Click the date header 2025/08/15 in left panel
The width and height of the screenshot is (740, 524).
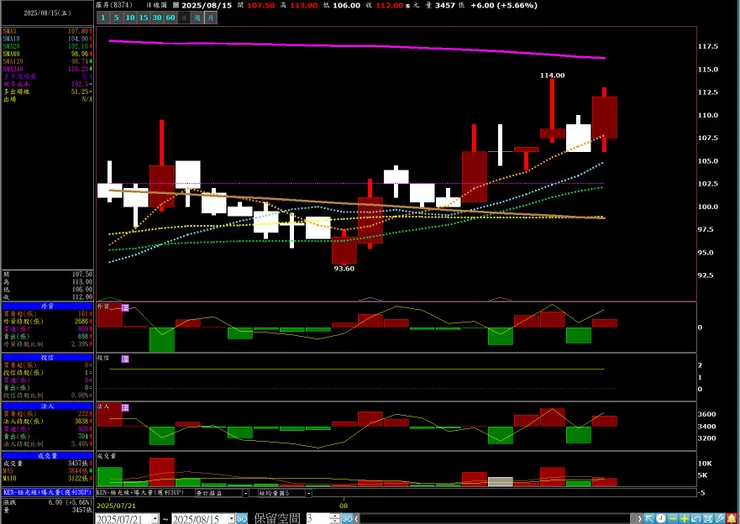tap(47, 13)
